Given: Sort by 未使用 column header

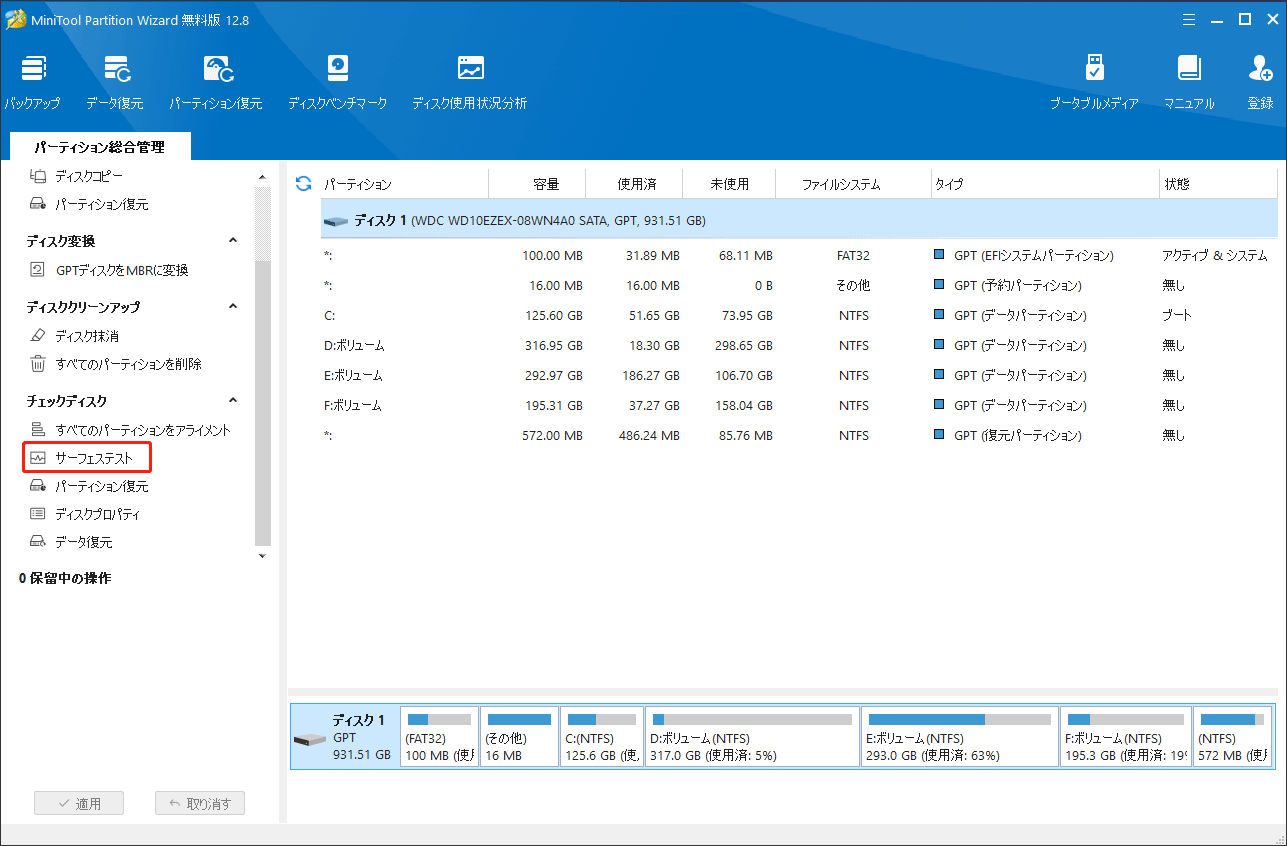Looking at the screenshot, I should [730, 184].
